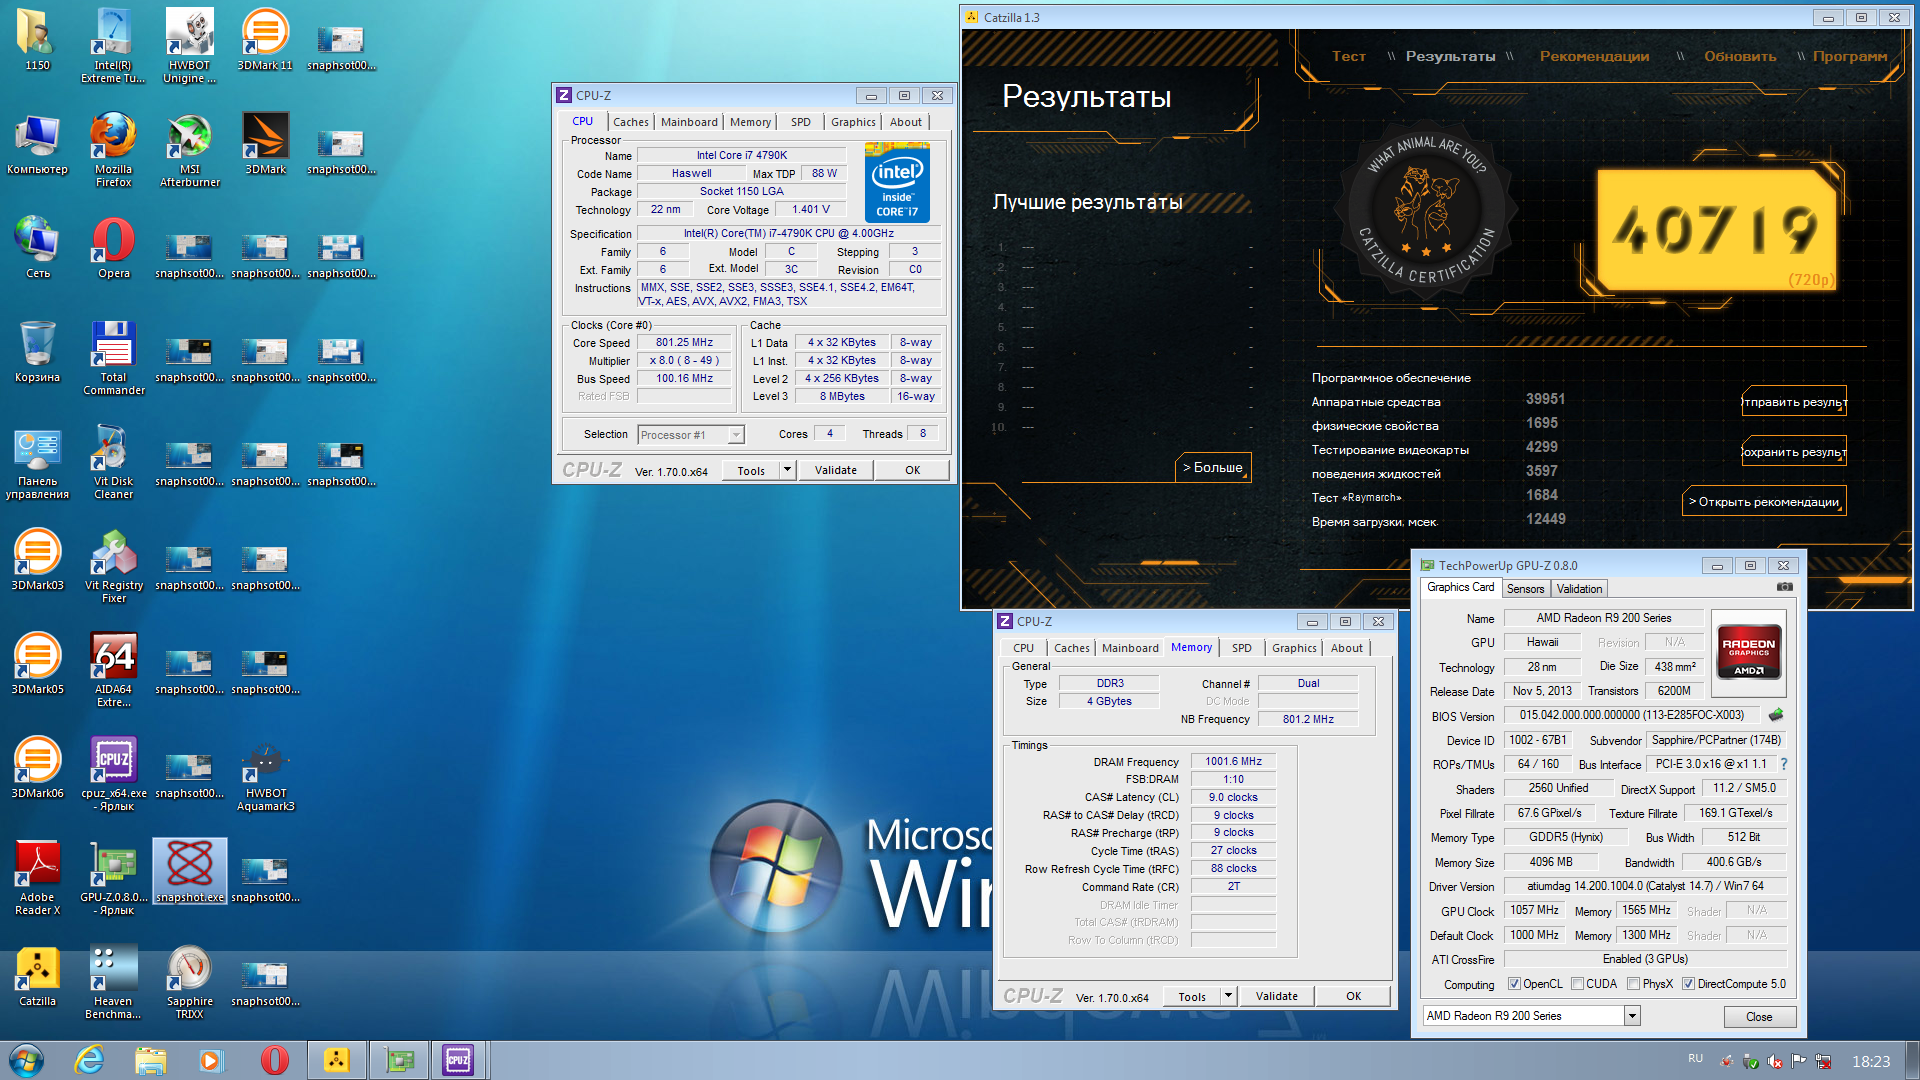The image size is (1920, 1080).
Task: Open SPD tab in lower CPU-Z window
Action: click(x=1241, y=648)
